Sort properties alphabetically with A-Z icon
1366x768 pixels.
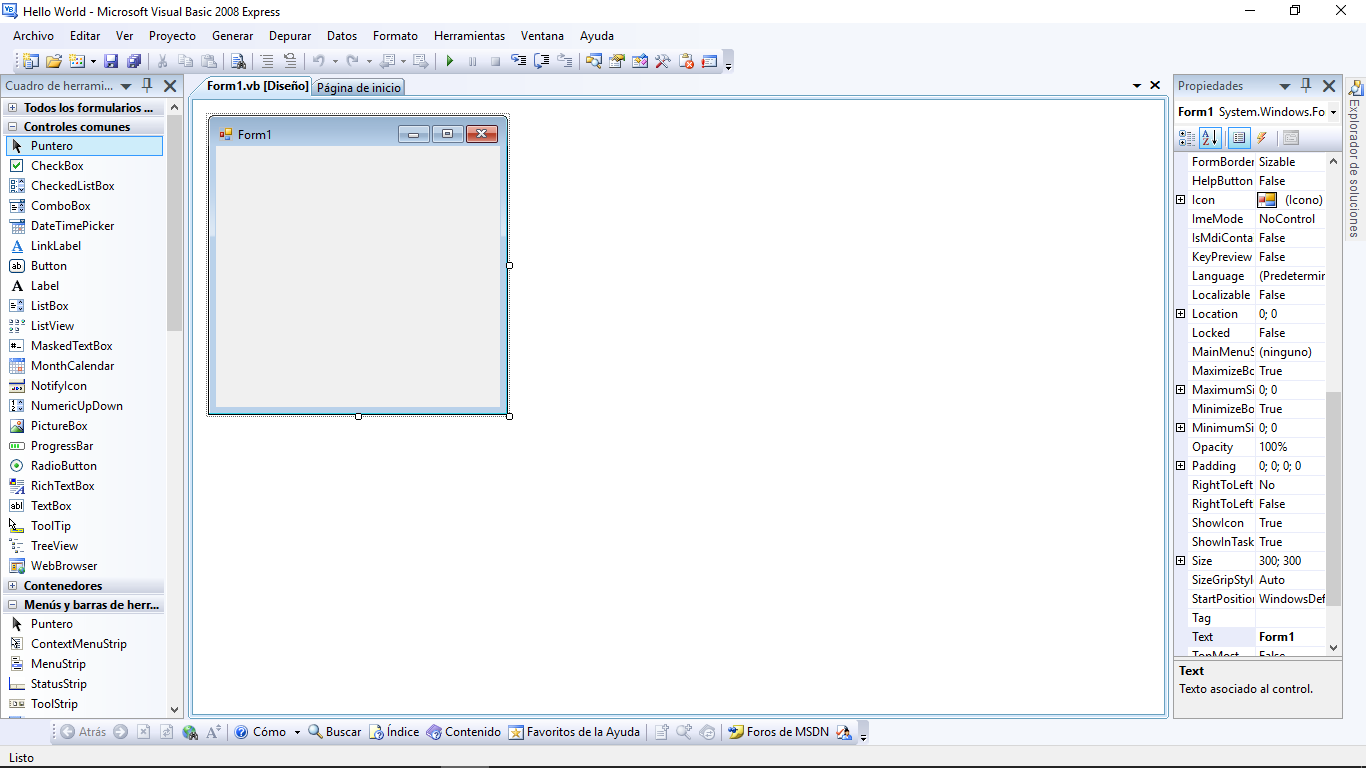[x=1209, y=138]
